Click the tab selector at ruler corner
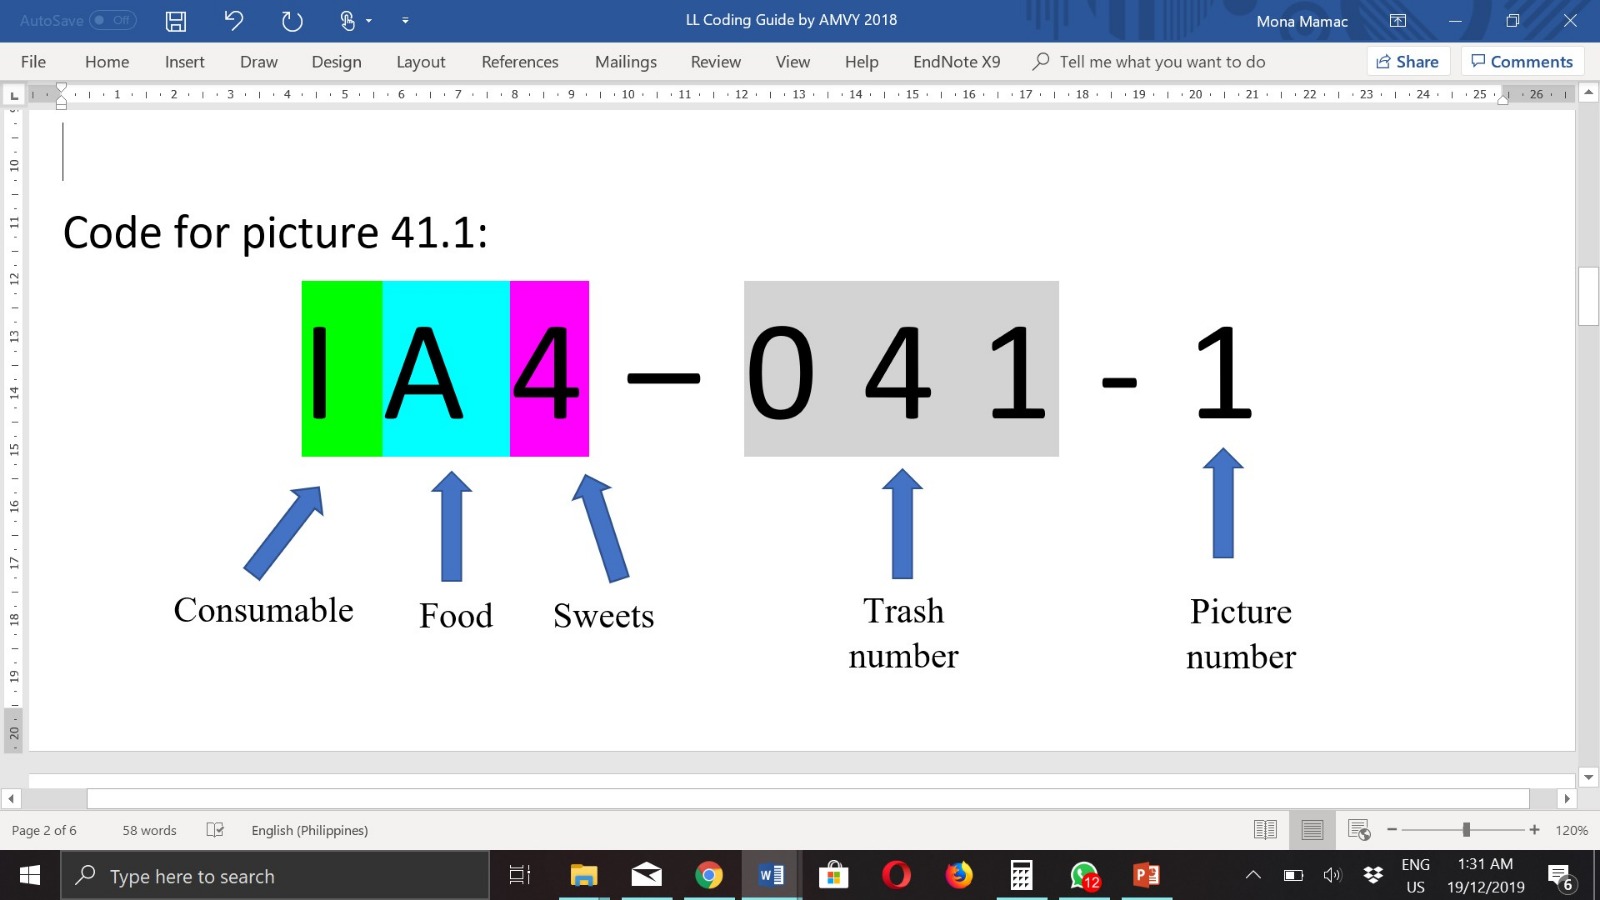1600x900 pixels. [x=14, y=96]
